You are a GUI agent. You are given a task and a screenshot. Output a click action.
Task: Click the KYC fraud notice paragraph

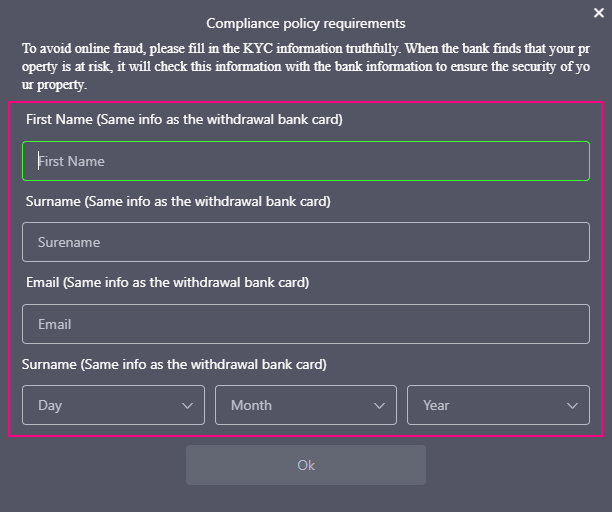(x=305, y=66)
